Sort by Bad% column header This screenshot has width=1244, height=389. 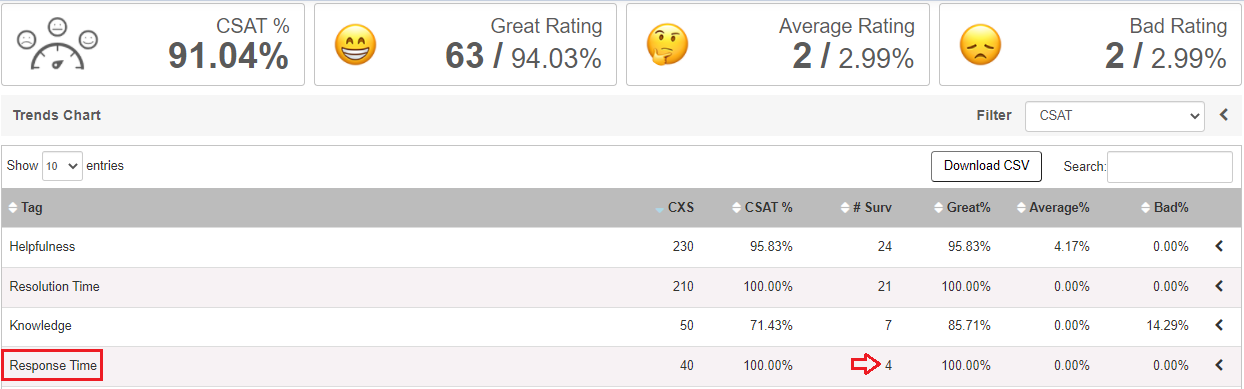click(x=1164, y=208)
